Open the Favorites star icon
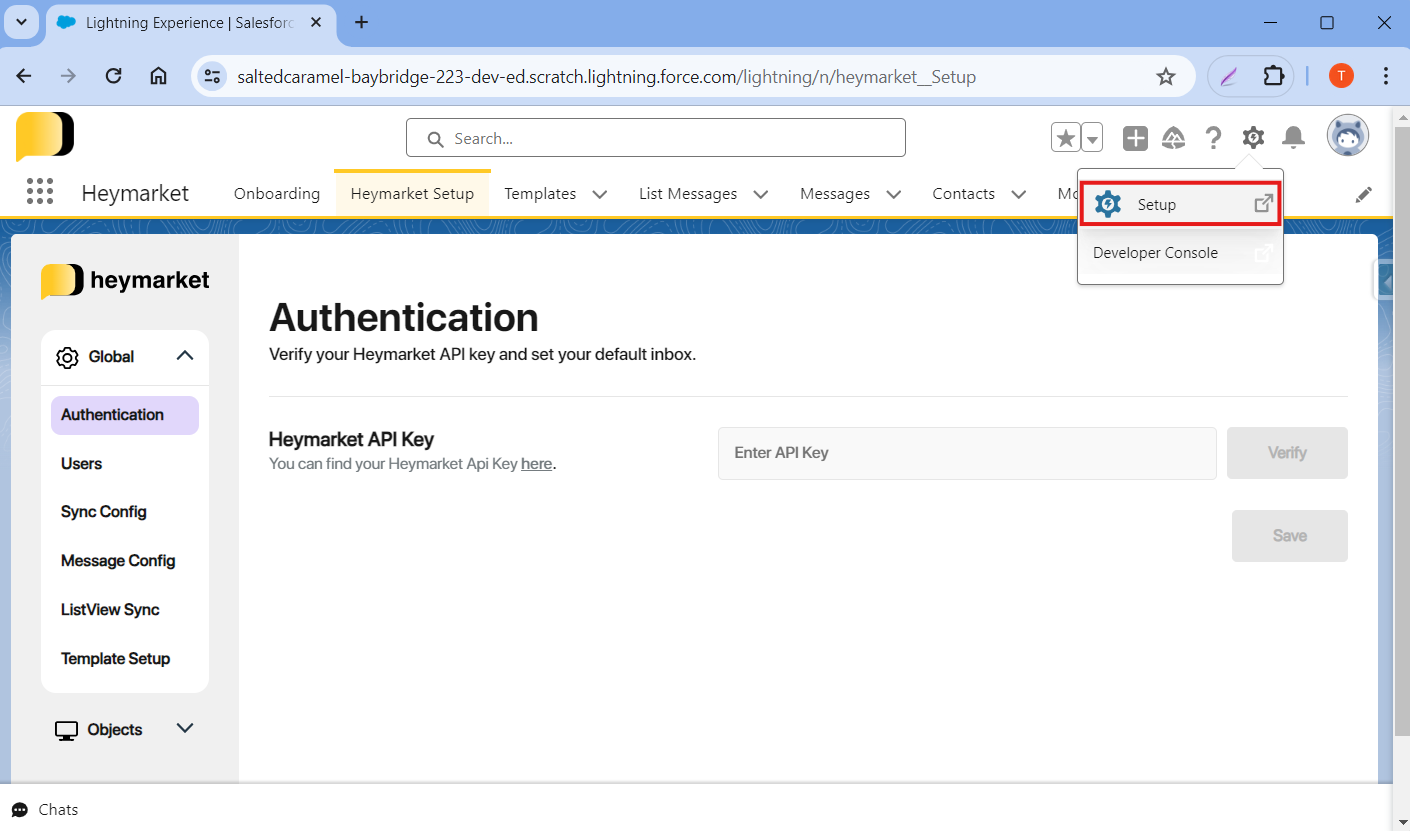Viewport: 1410px width, 831px height. click(x=1066, y=138)
